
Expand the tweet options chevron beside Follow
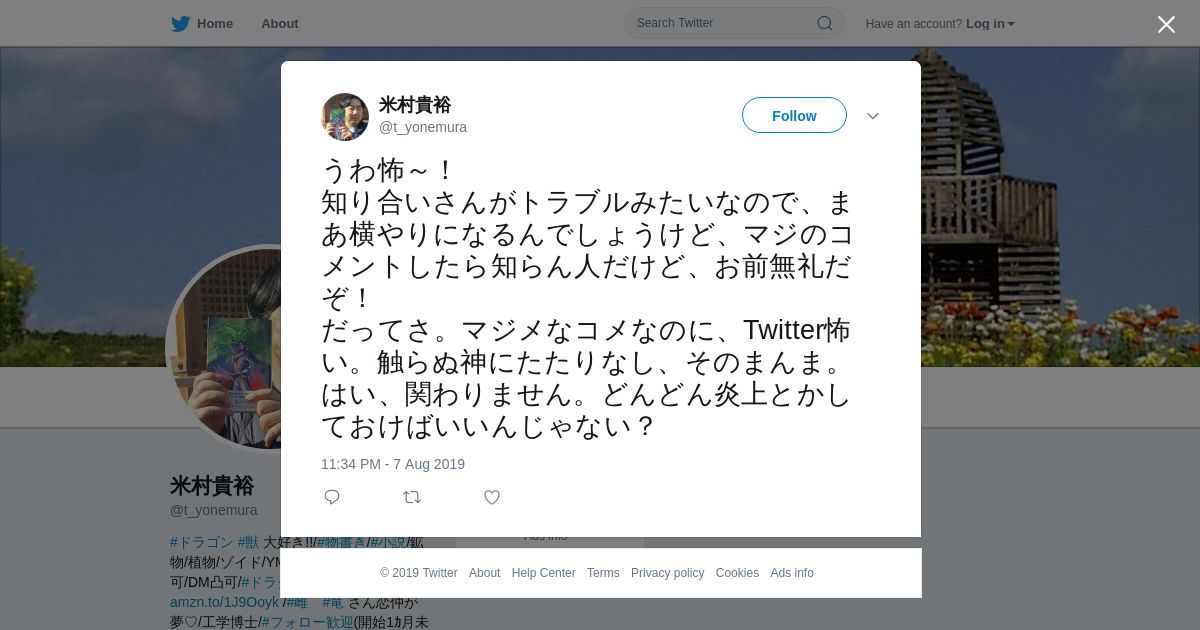(873, 116)
